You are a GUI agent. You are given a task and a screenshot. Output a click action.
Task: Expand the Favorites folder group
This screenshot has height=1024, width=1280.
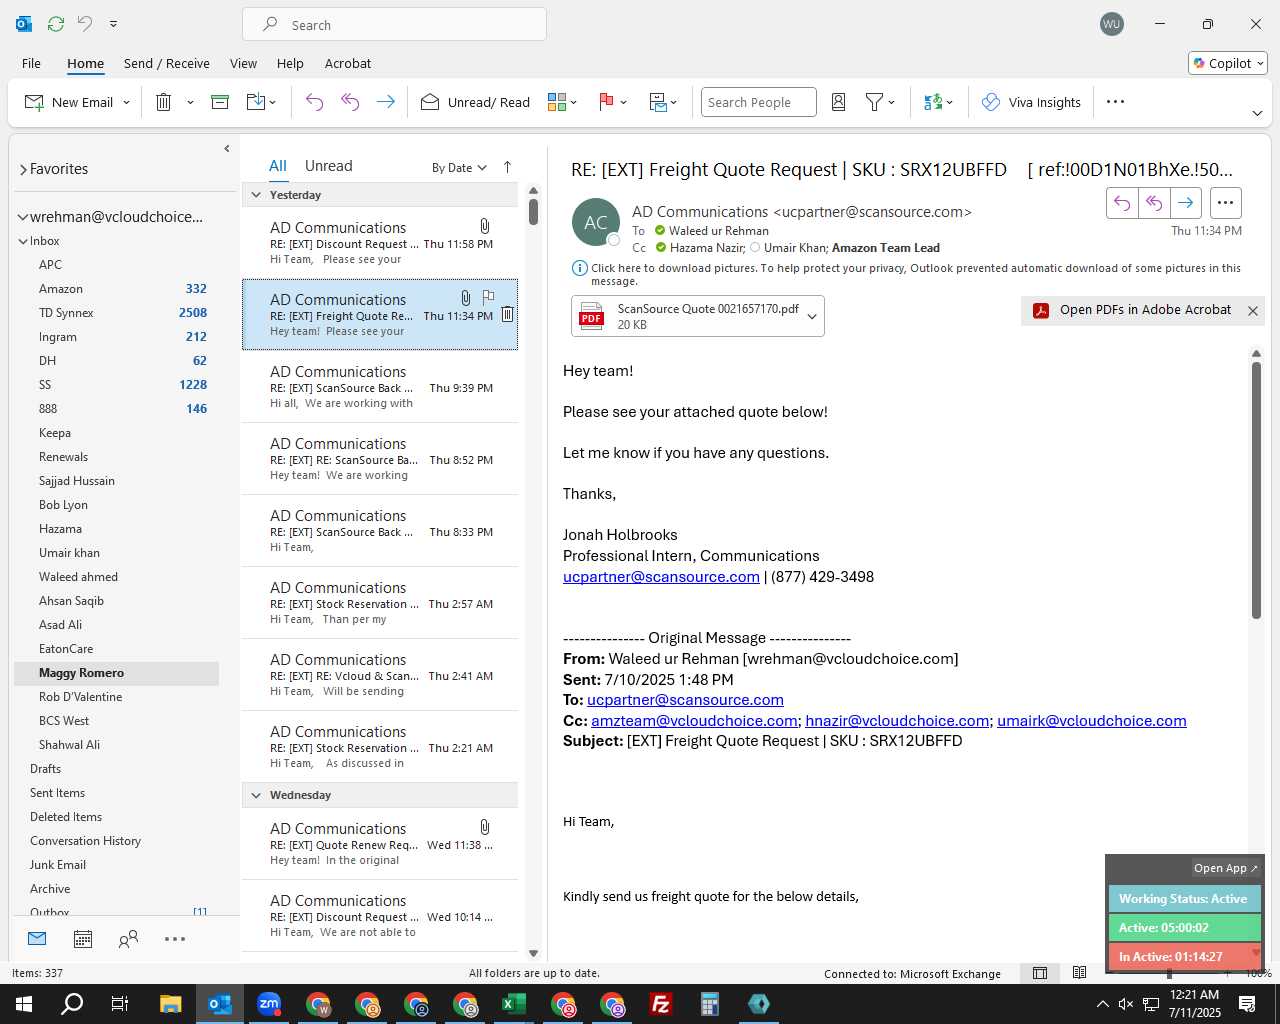click(x=23, y=170)
